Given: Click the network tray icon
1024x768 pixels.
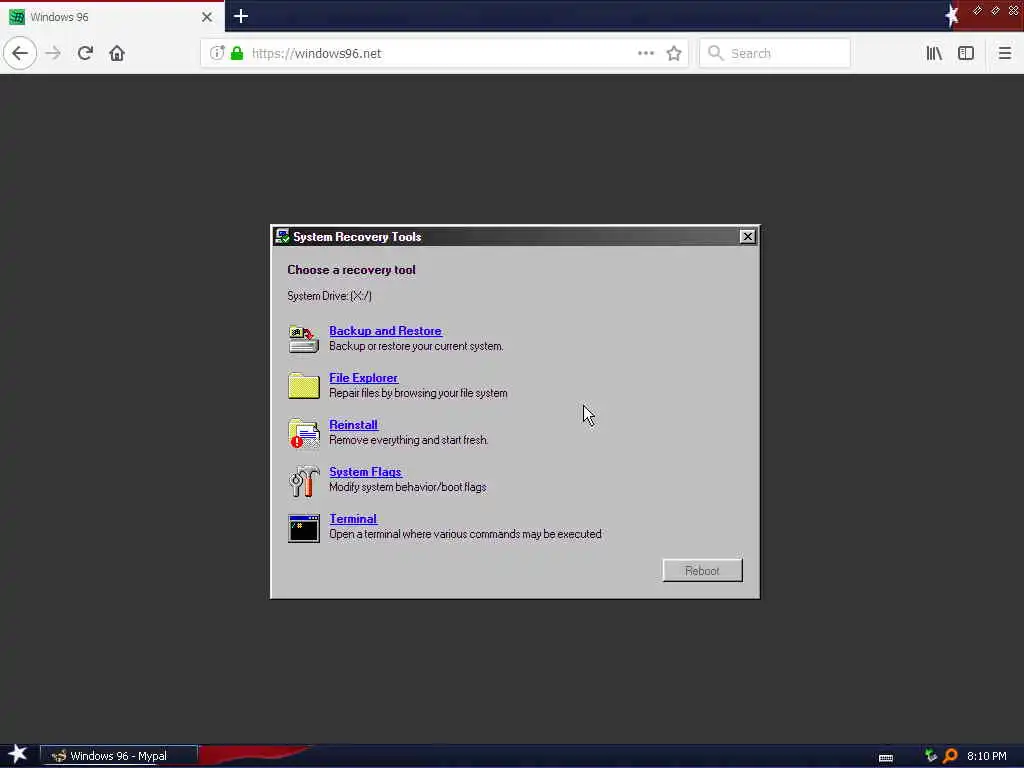Looking at the screenshot, I should 931,756.
